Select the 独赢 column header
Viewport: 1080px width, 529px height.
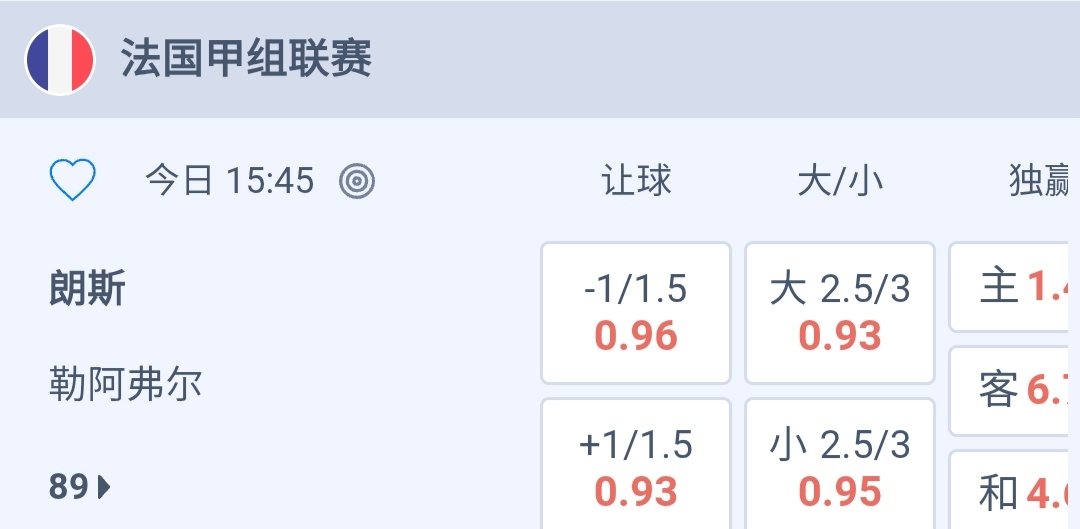click(x=1040, y=181)
